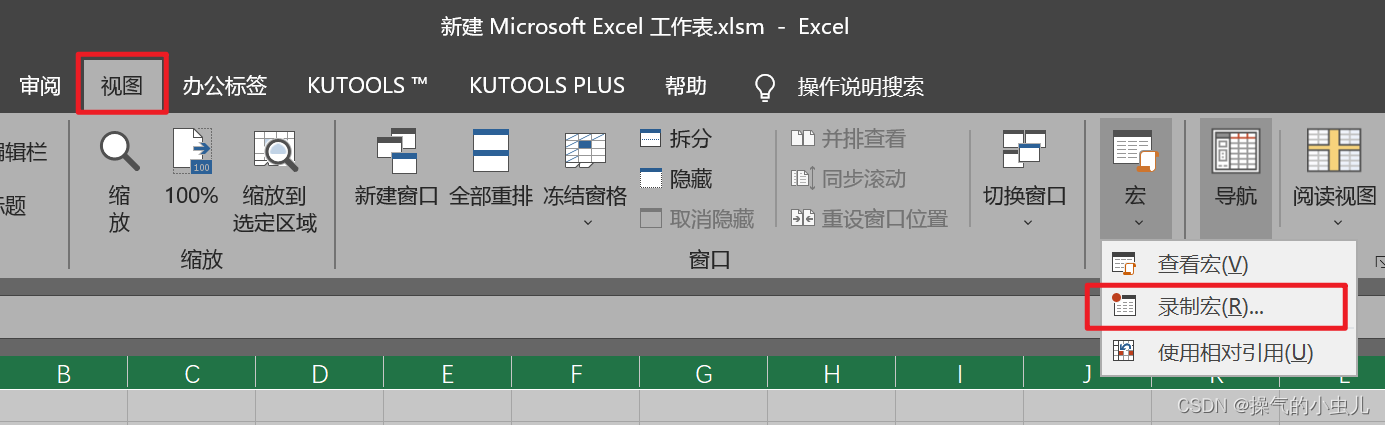Toggle Use Relative References (使用相对引用)
Viewport: 1385px width, 425px height.
coord(1228,352)
